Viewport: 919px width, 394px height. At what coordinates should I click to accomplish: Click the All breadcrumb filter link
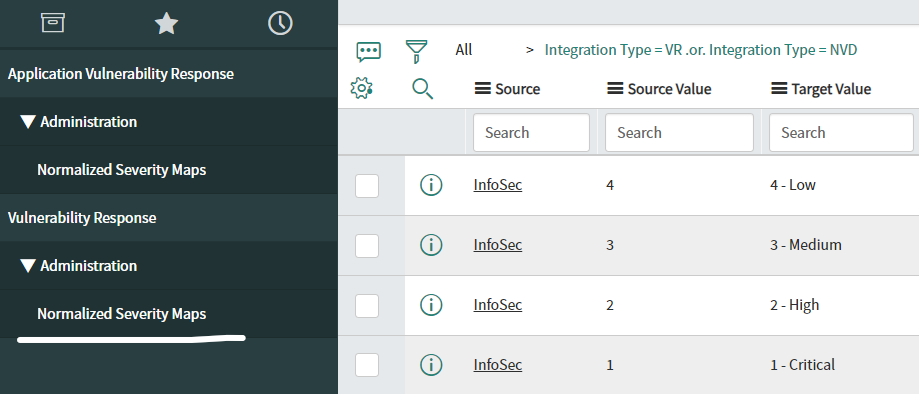pyautogui.click(x=464, y=50)
